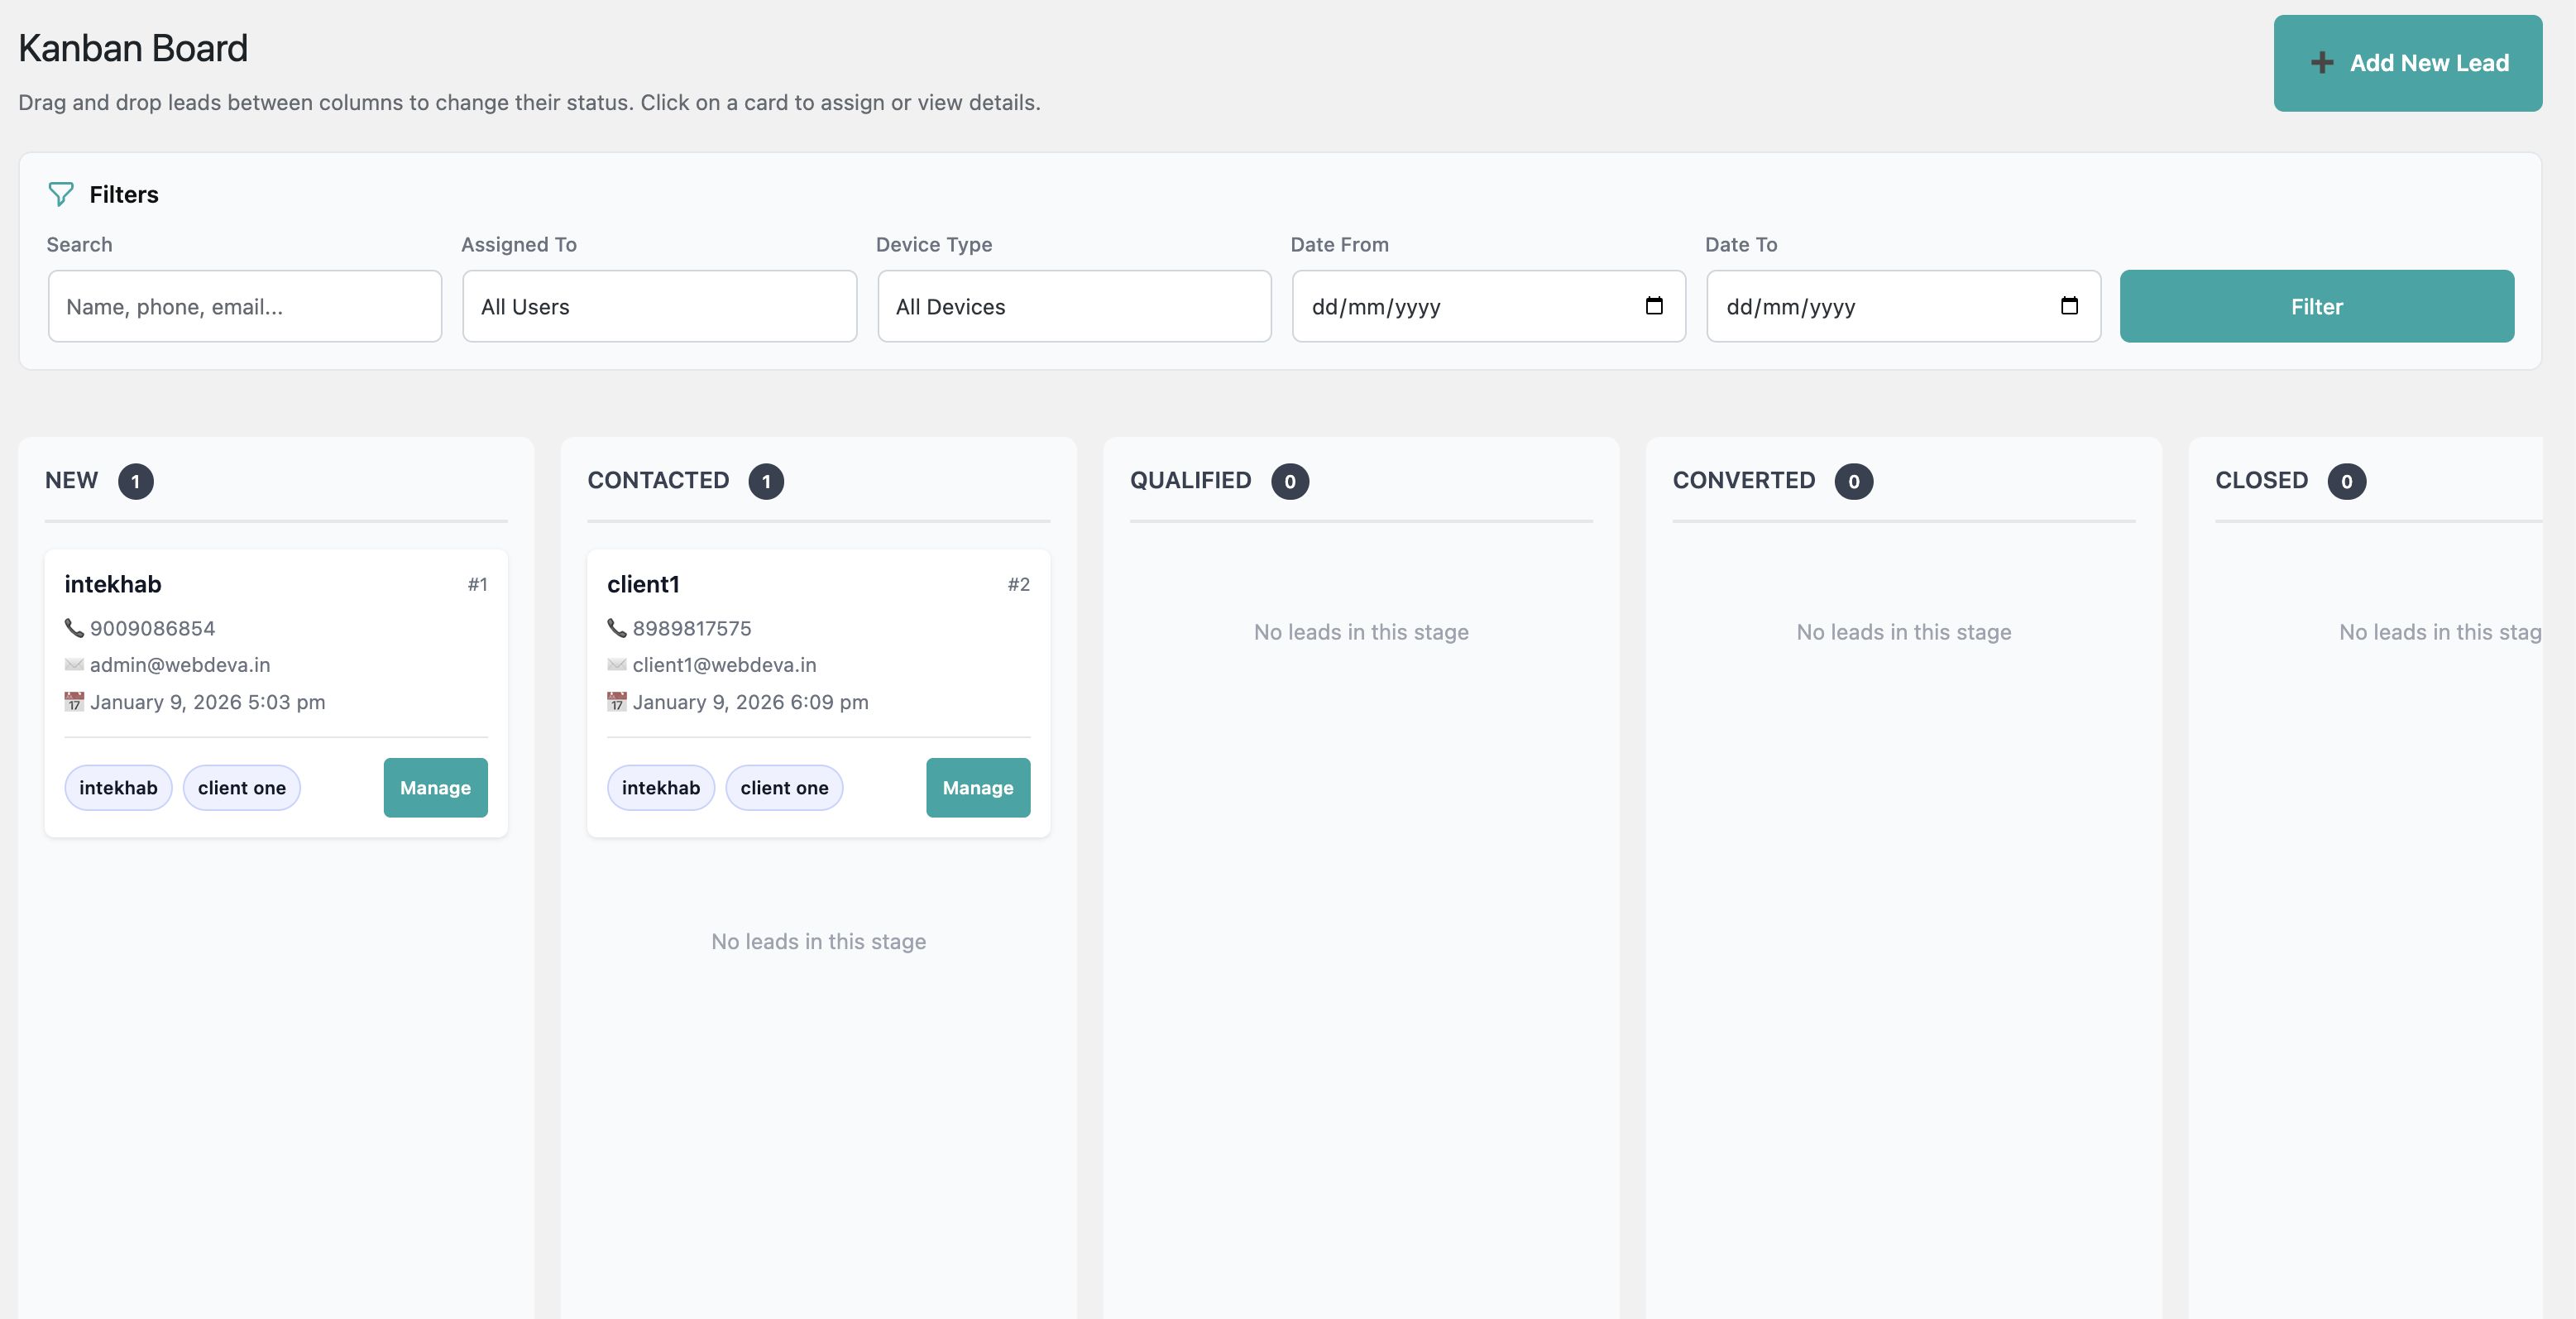Open the client1 lead card title
Screen dimensions: 2576x1319
pyautogui.click(x=643, y=584)
